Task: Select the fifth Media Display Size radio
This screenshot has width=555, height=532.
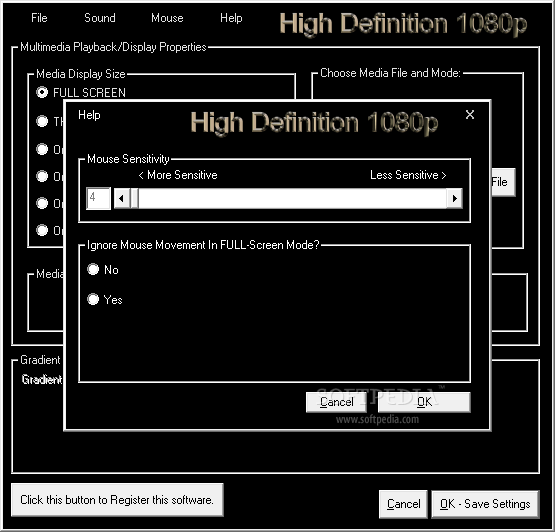Action: pyautogui.click(x=42, y=203)
